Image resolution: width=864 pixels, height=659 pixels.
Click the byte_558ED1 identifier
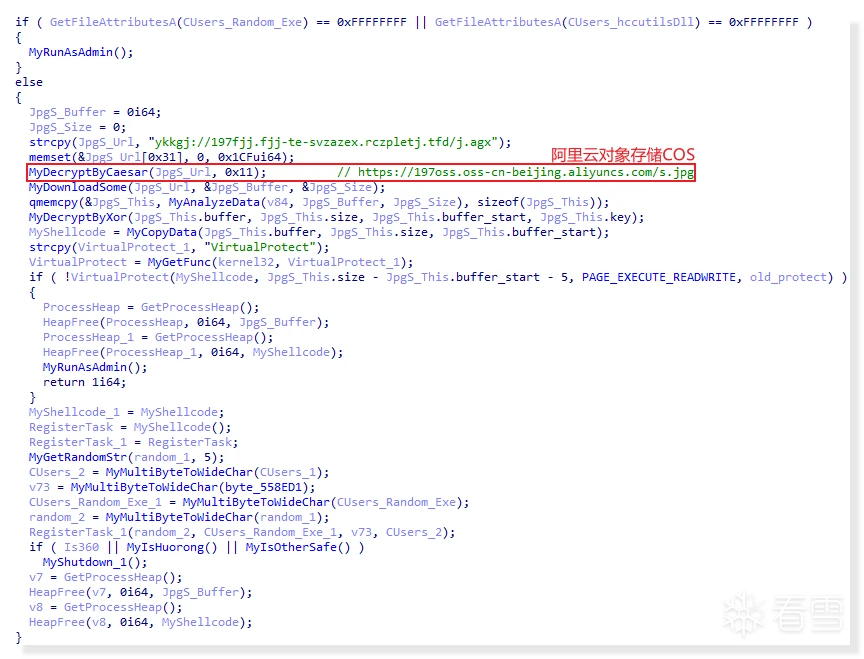[263, 487]
